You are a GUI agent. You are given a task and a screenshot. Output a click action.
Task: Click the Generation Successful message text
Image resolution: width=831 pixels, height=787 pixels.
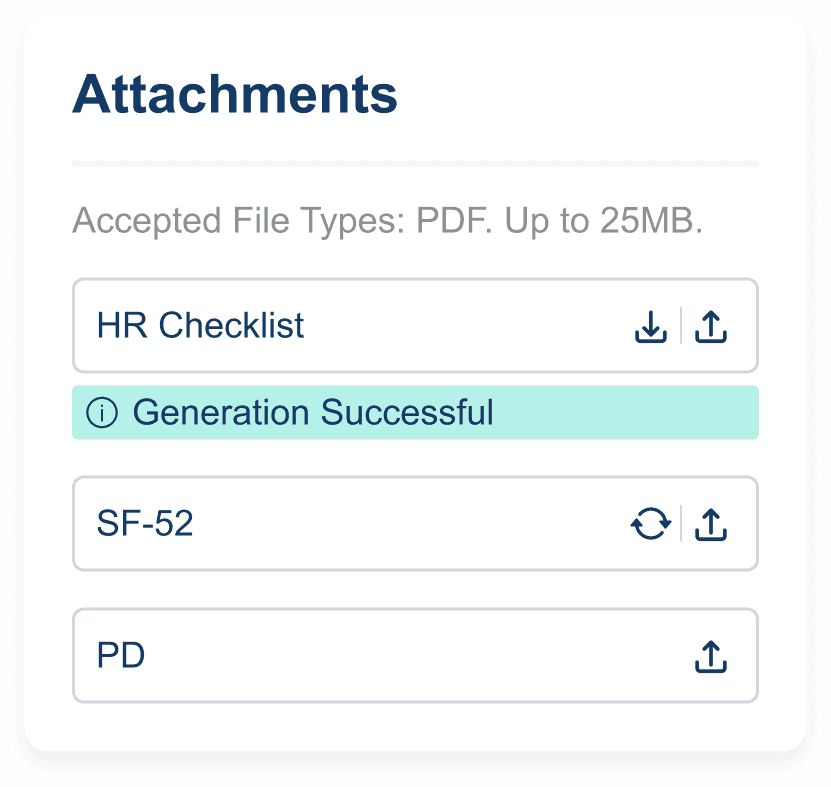tap(313, 412)
